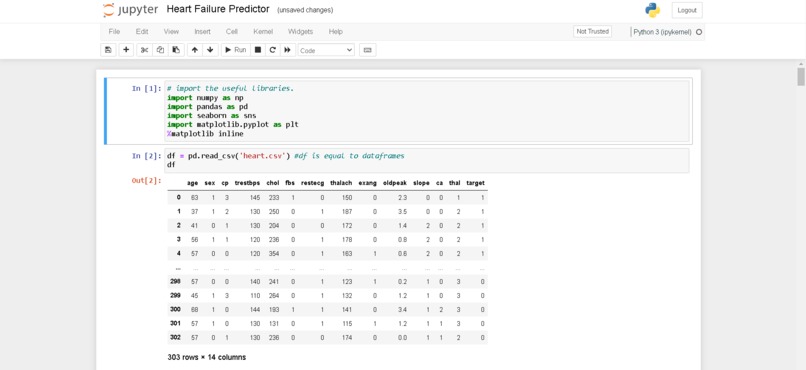Click the 'exang' column header

368,183
